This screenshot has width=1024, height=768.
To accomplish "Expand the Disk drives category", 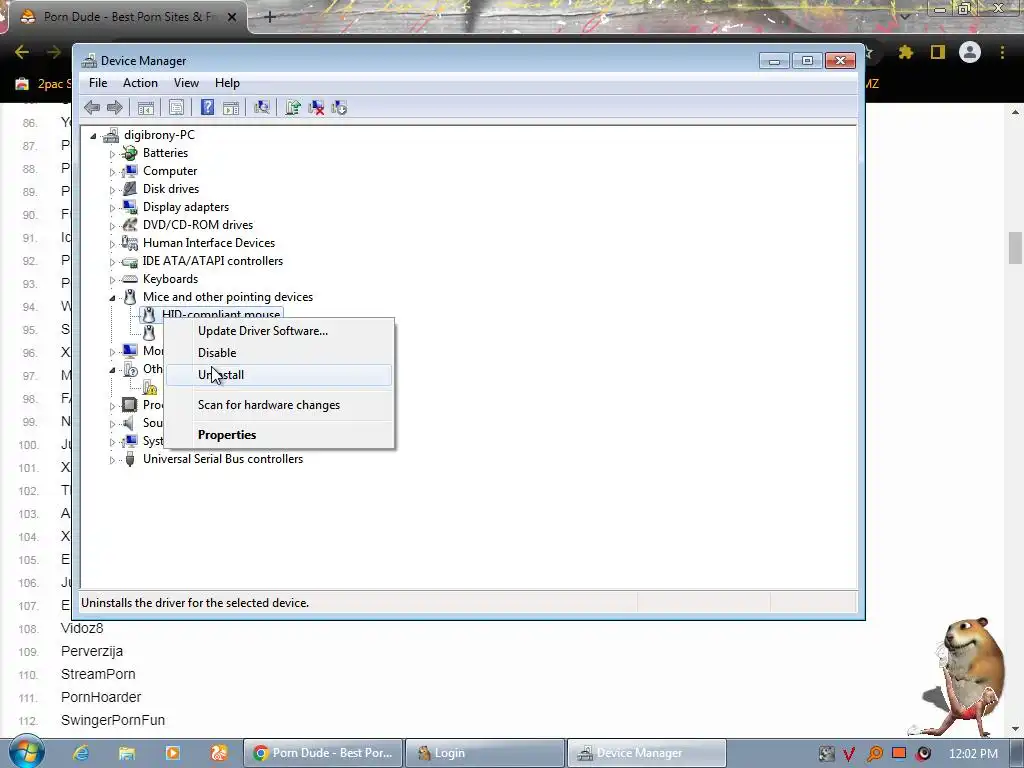I will [x=112, y=190].
